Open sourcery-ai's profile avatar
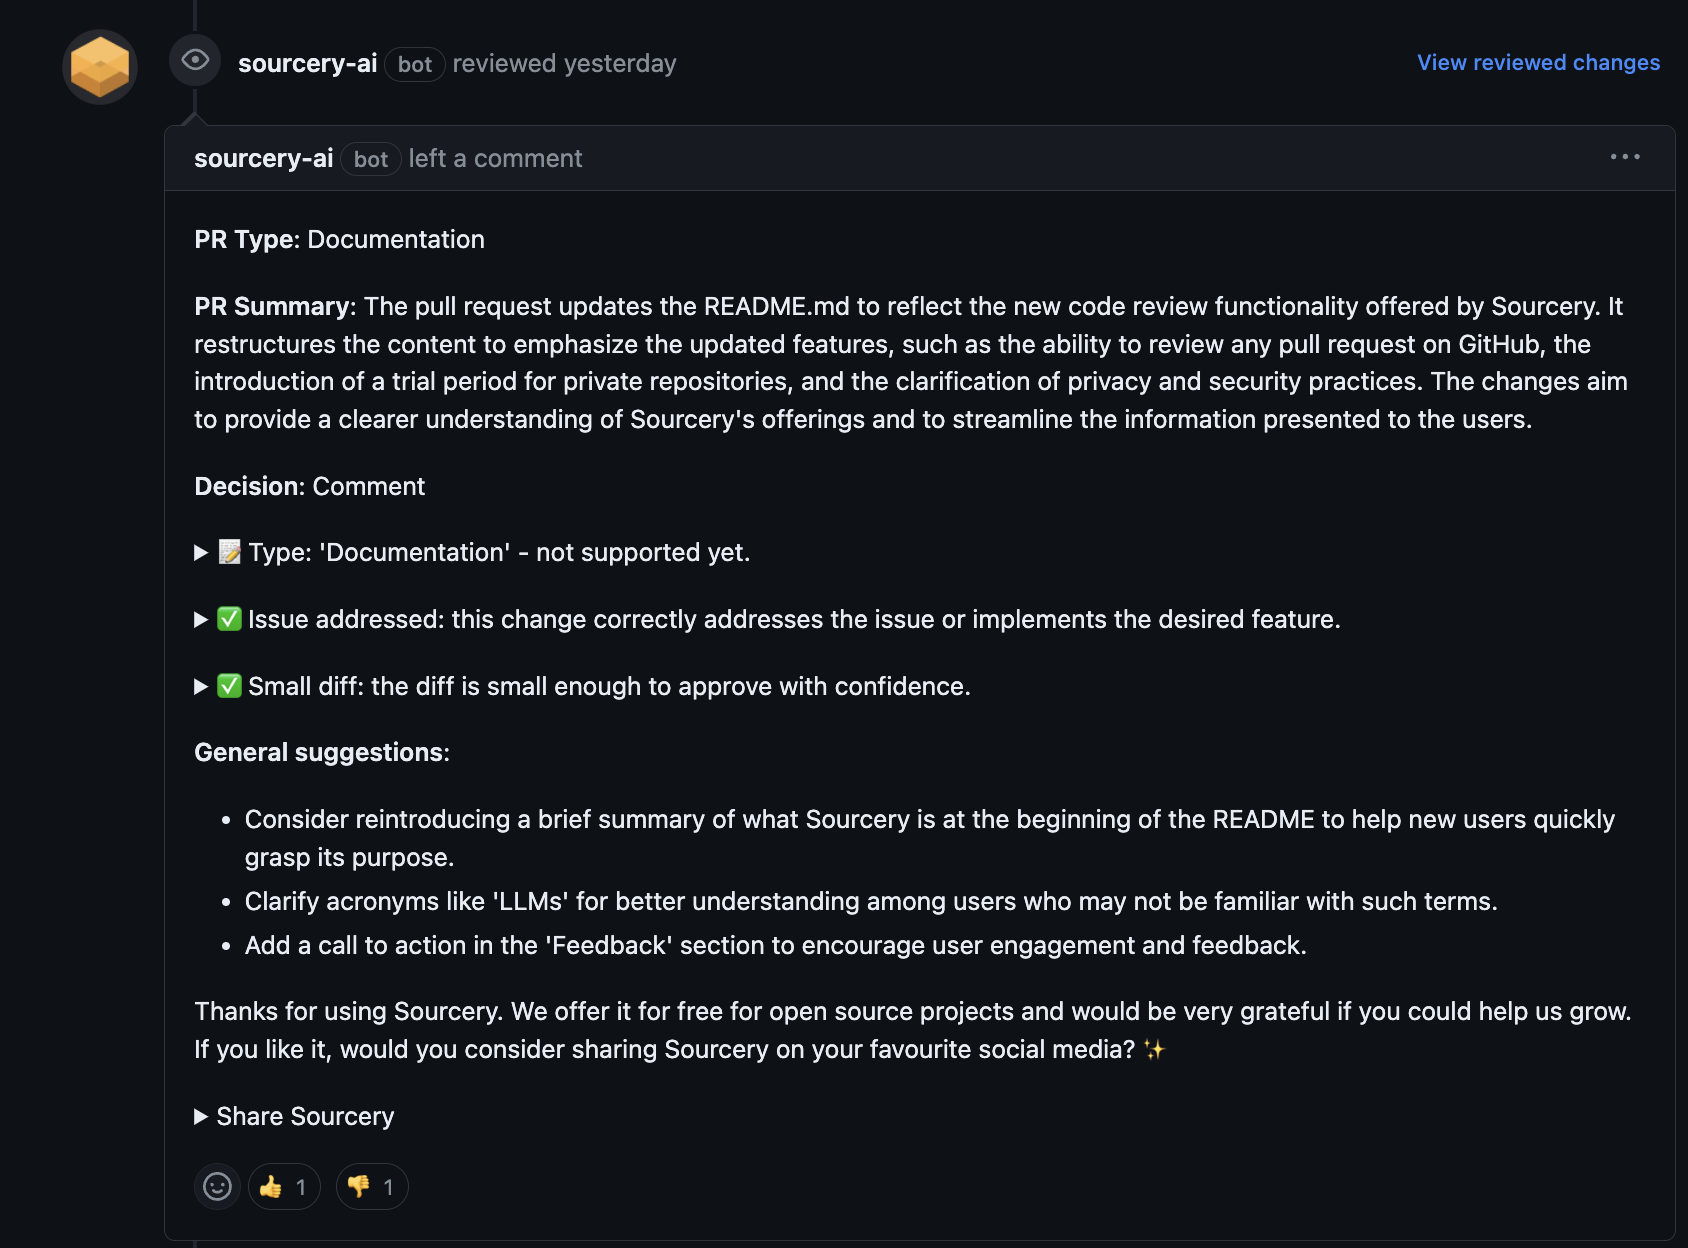 tap(99, 67)
